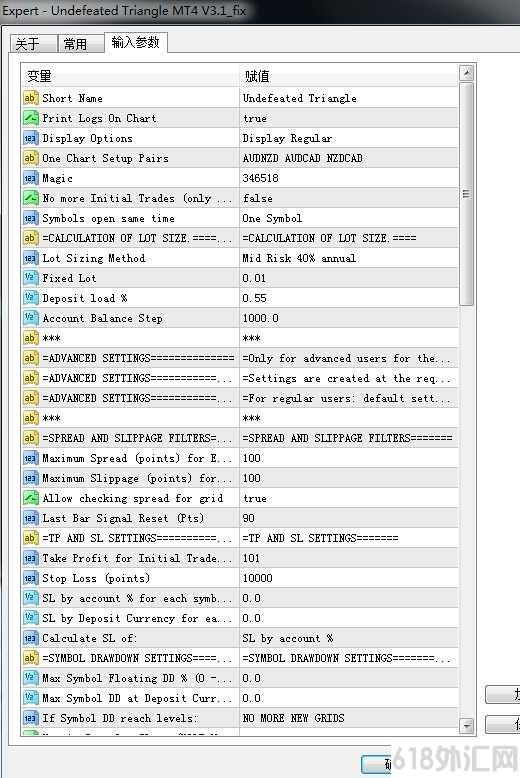The width and height of the screenshot is (520, 778).
Task: Click the integer icon beside Magic
Action: point(30,178)
